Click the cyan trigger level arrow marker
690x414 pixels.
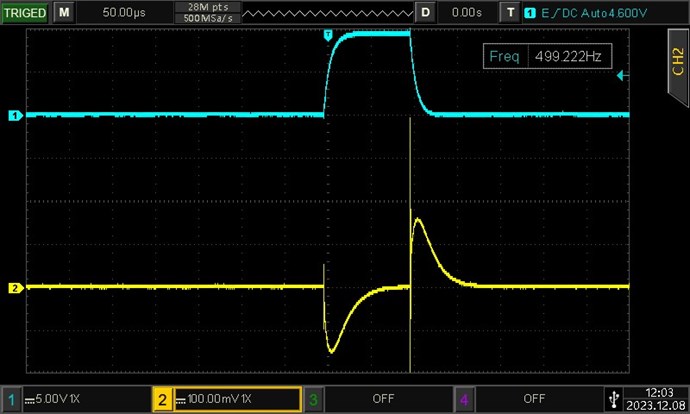(x=622, y=76)
